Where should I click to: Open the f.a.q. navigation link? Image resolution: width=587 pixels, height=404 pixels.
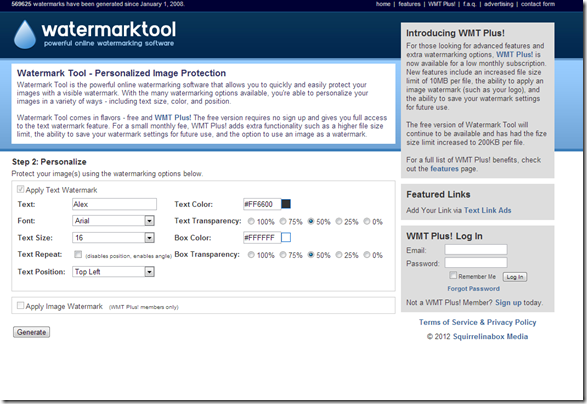(469, 4)
